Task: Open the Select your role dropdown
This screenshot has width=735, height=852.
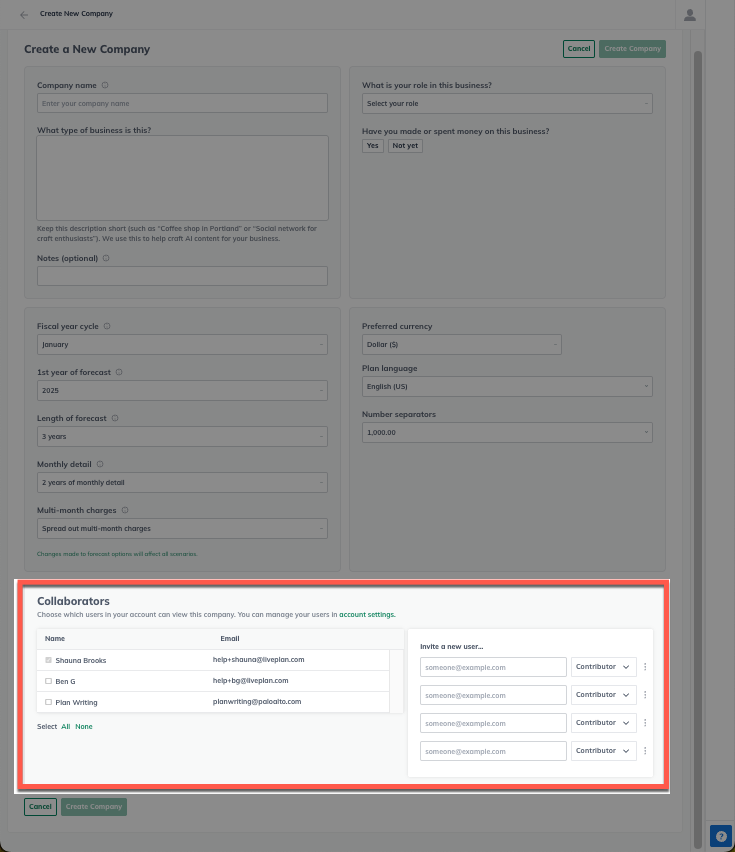Action: coord(507,103)
